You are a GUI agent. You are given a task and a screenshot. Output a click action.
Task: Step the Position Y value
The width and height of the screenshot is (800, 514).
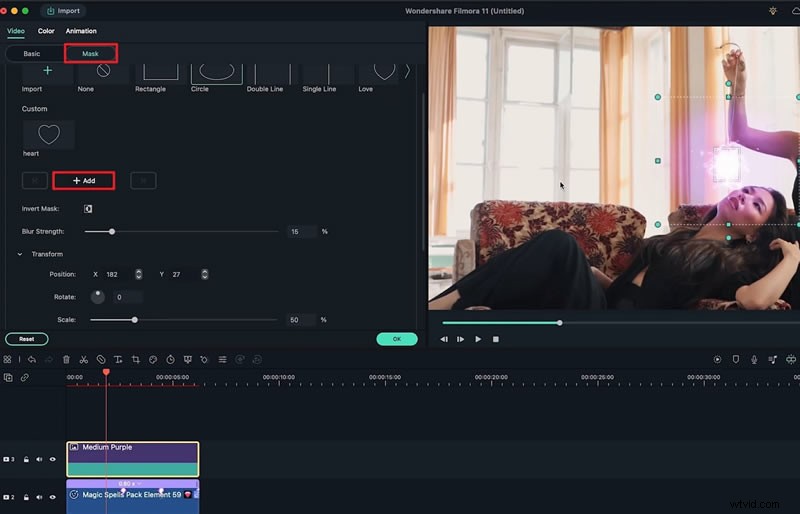click(x=205, y=275)
